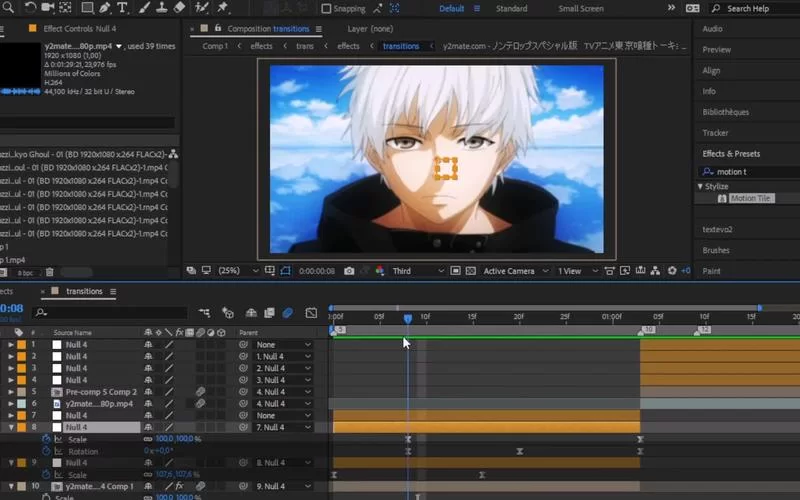Collapse layer 10 y2mate Comp 1
This screenshot has height=500, width=800.
(10, 487)
